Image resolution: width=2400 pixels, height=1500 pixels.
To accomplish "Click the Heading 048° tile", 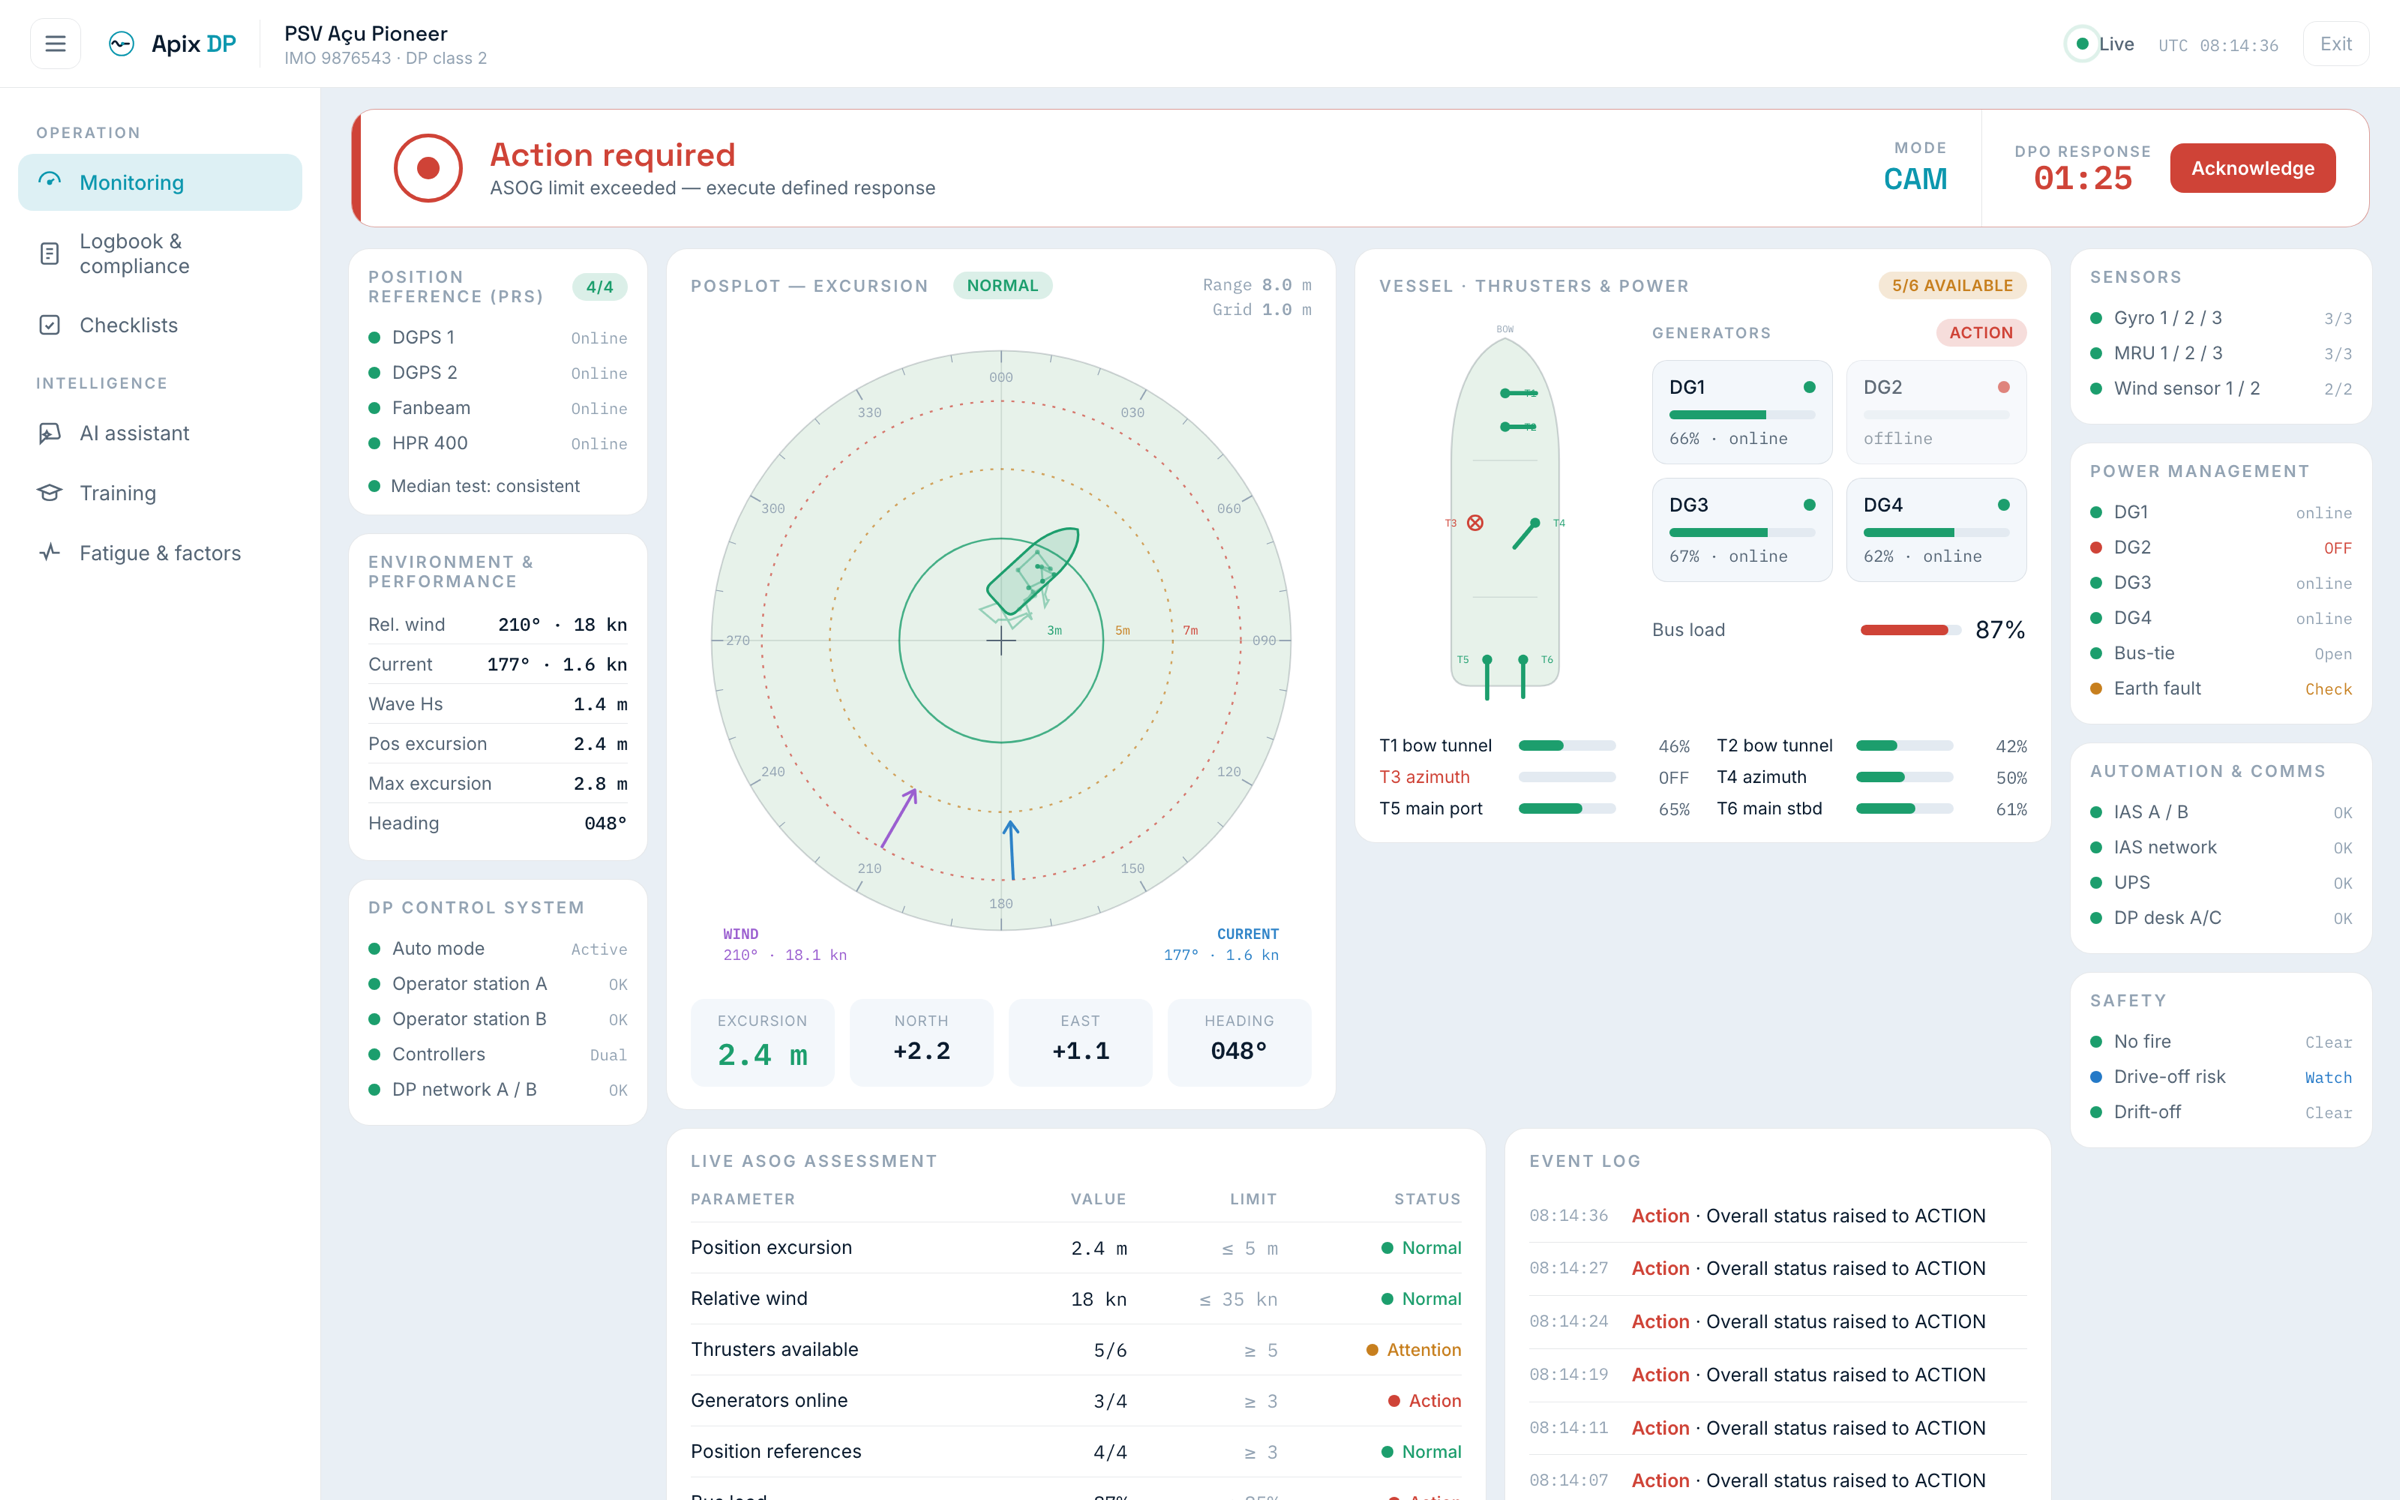I will point(1239,1042).
